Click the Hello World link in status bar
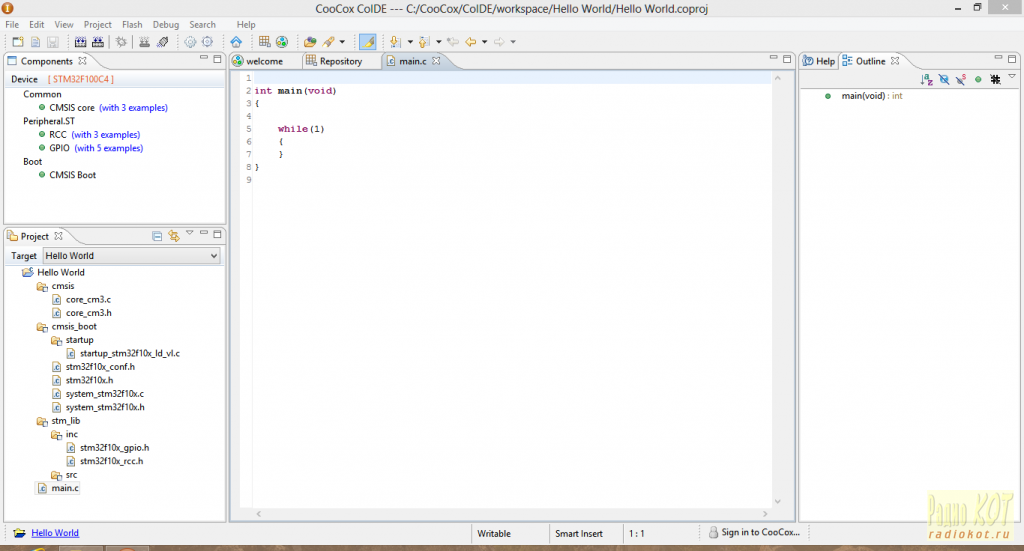1024x551 pixels. [x=55, y=533]
